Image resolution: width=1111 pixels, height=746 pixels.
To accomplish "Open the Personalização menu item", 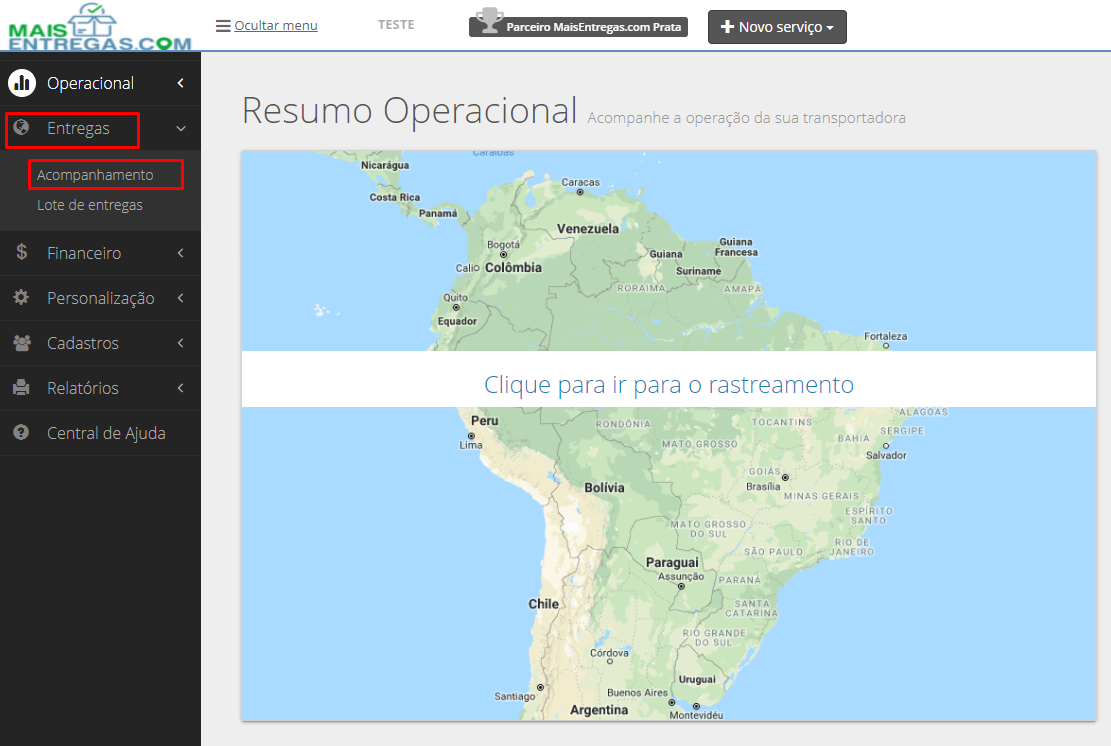I will point(101,298).
